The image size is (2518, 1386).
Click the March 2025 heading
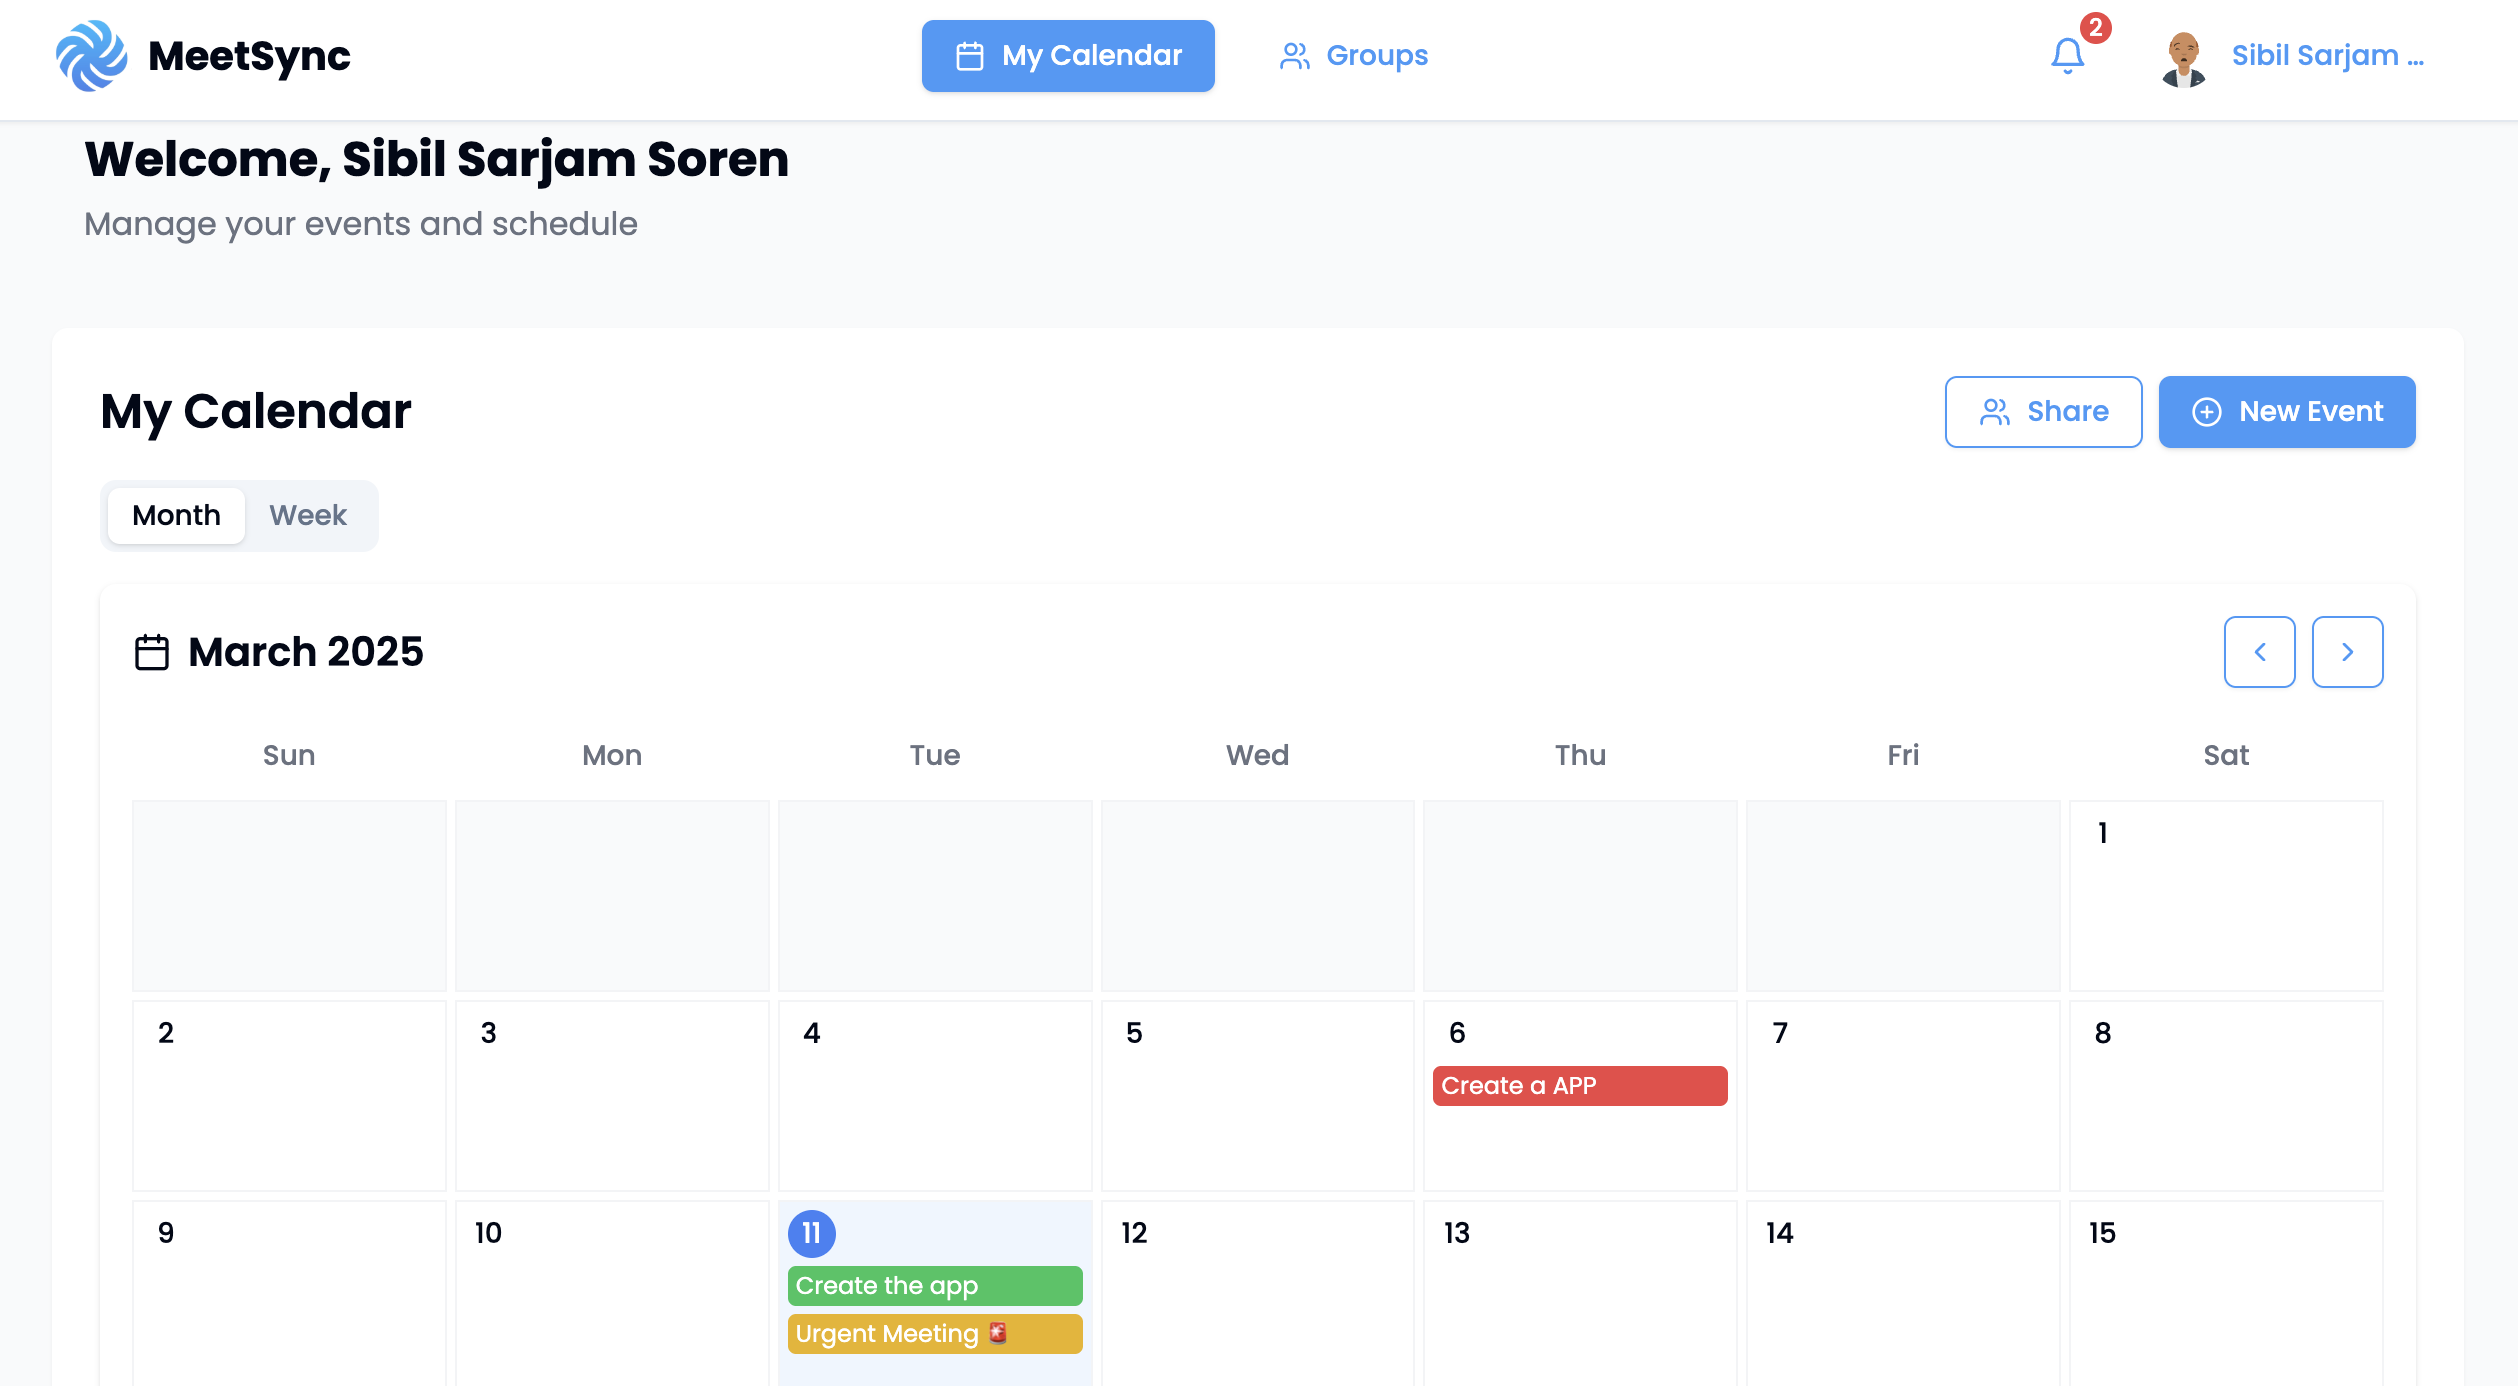click(x=306, y=652)
